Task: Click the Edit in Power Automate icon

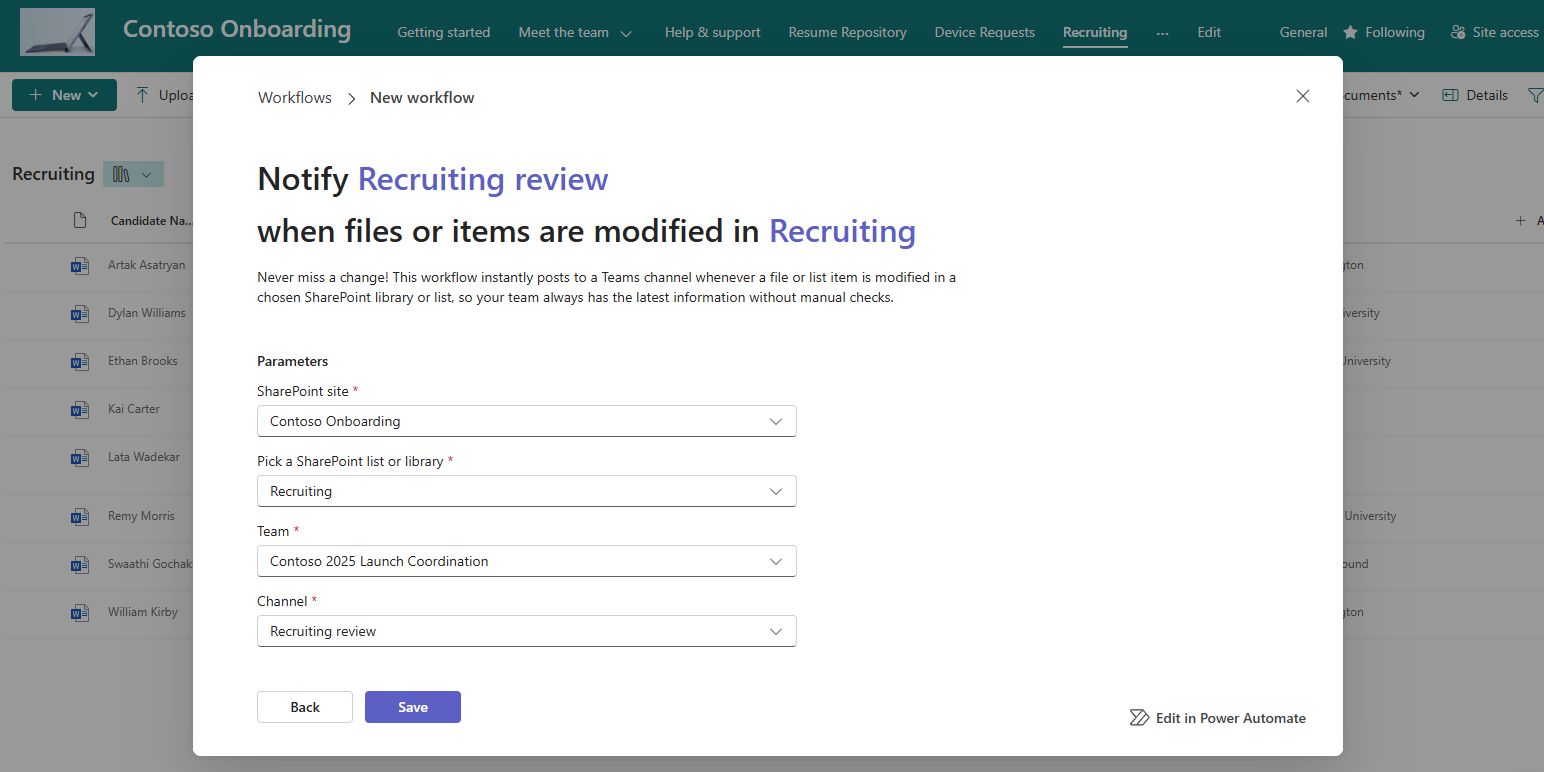Action: coord(1139,718)
